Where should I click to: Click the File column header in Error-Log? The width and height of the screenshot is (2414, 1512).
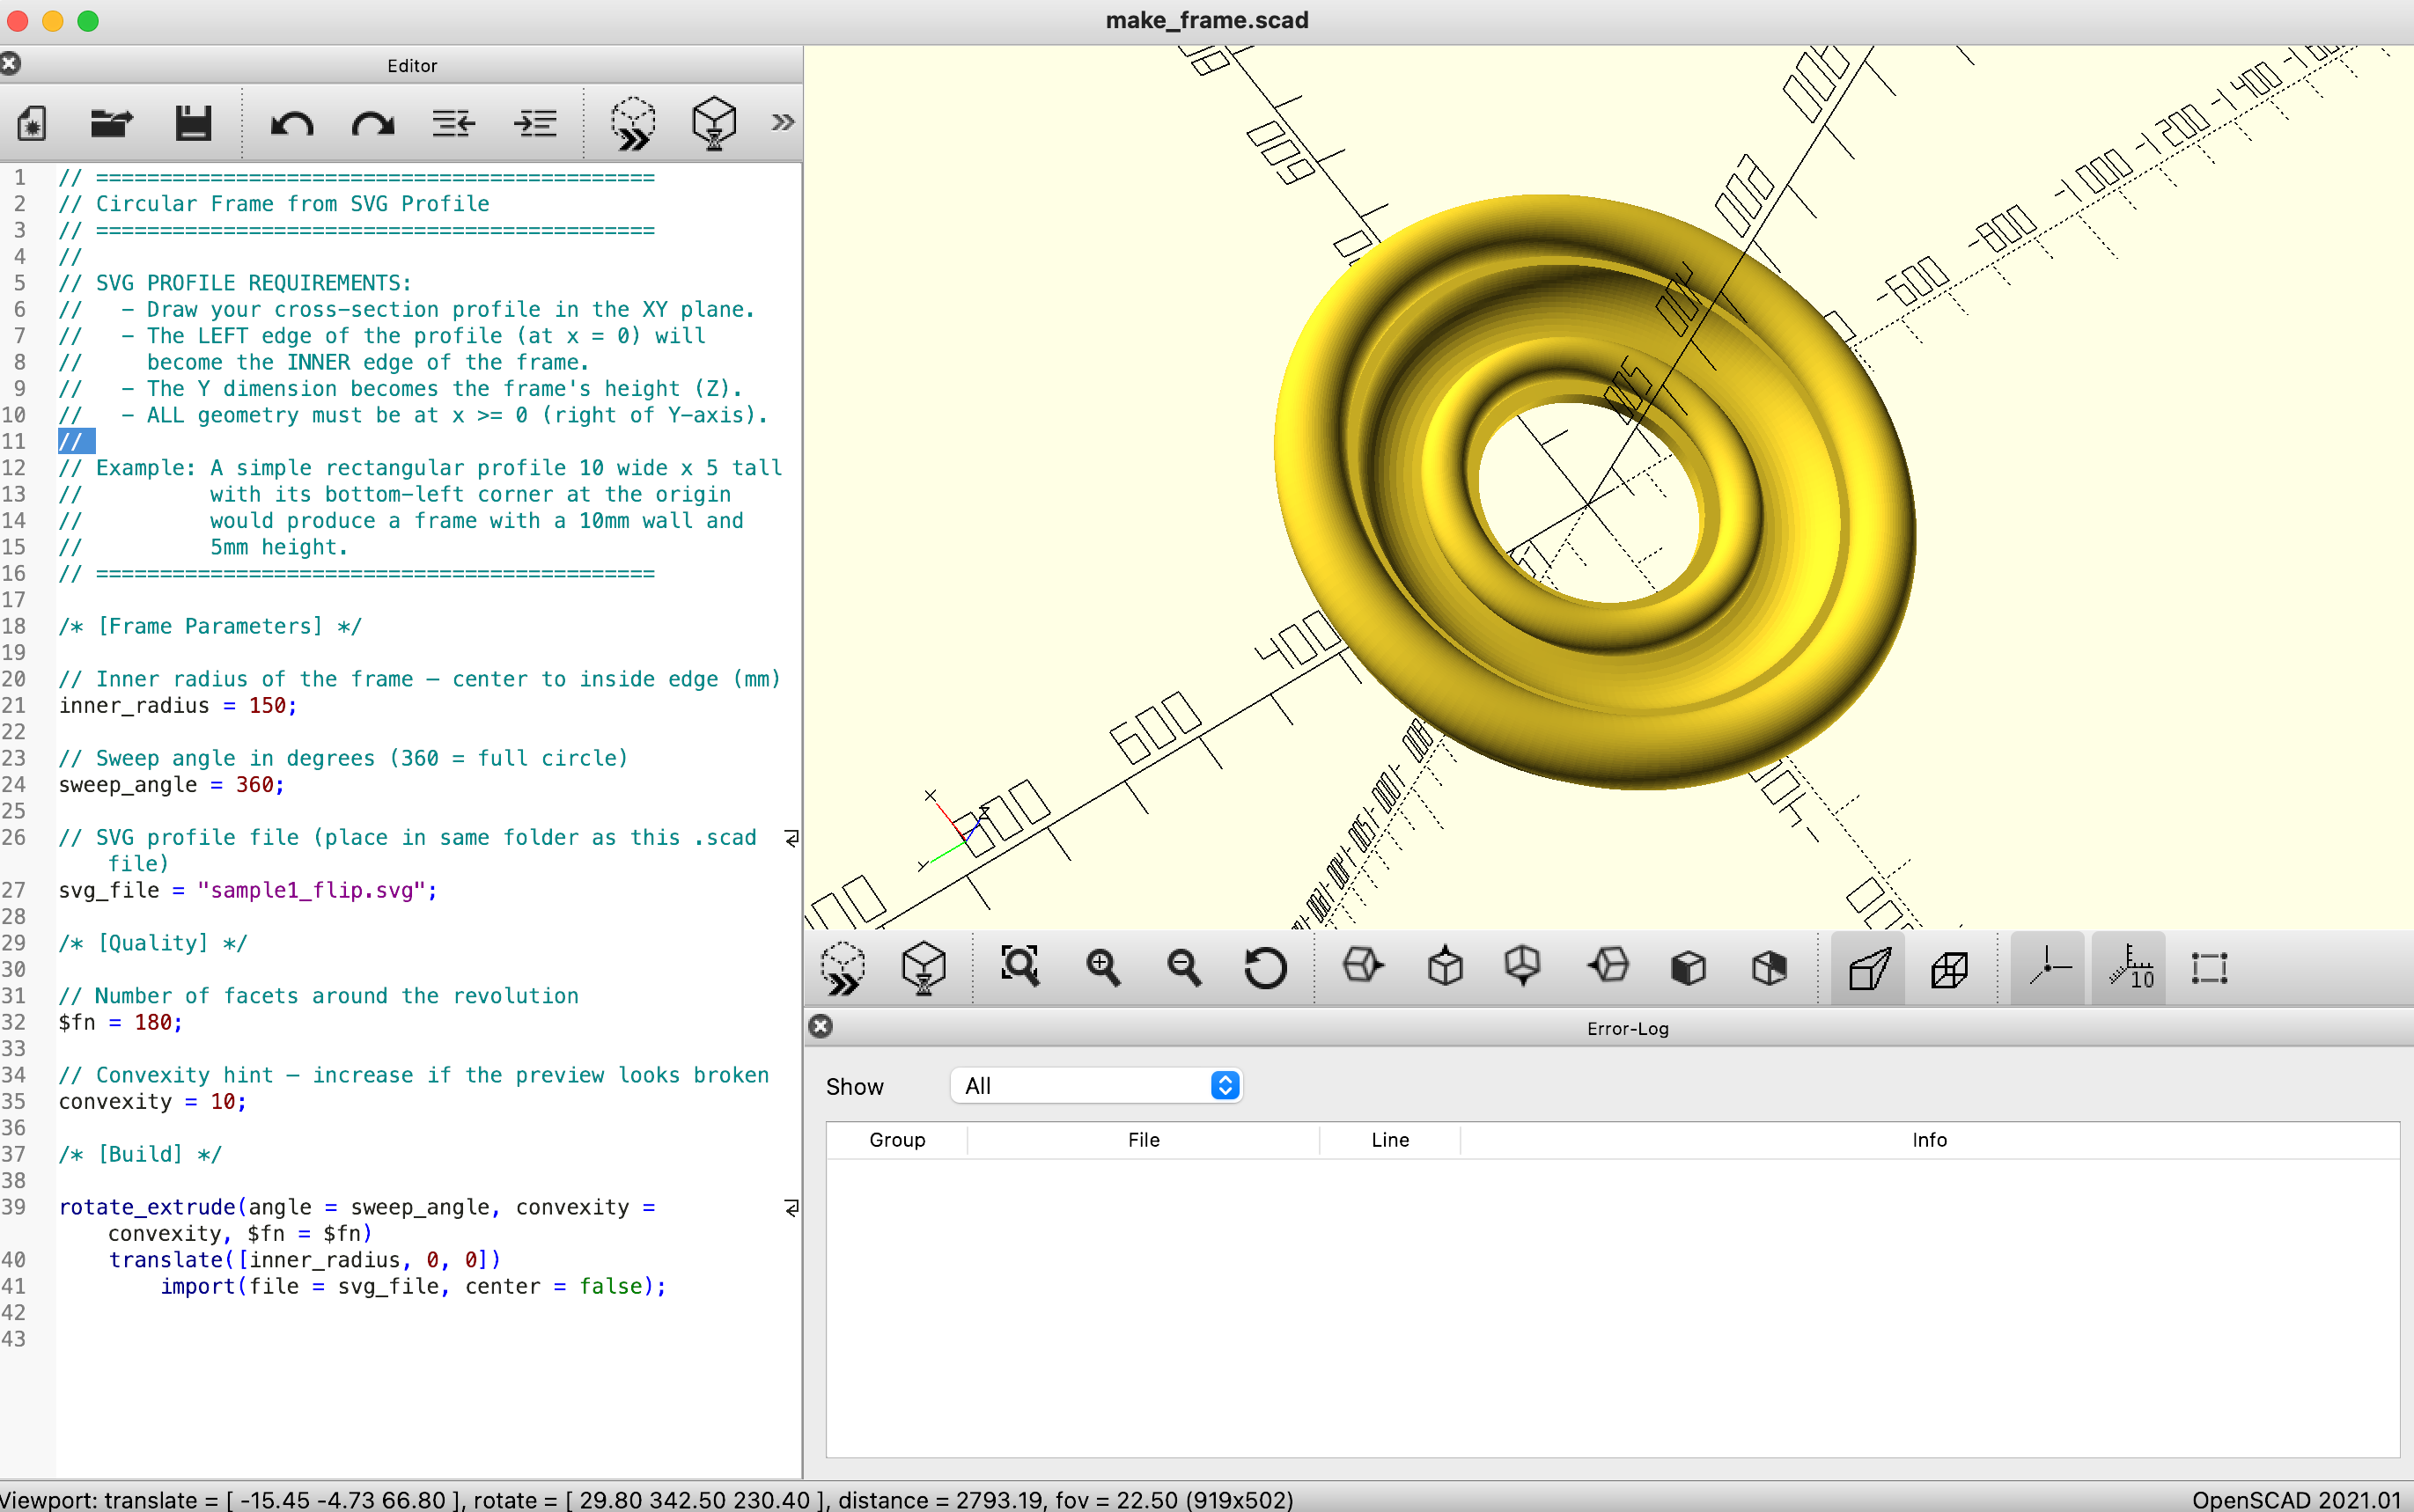[1143, 1140]
